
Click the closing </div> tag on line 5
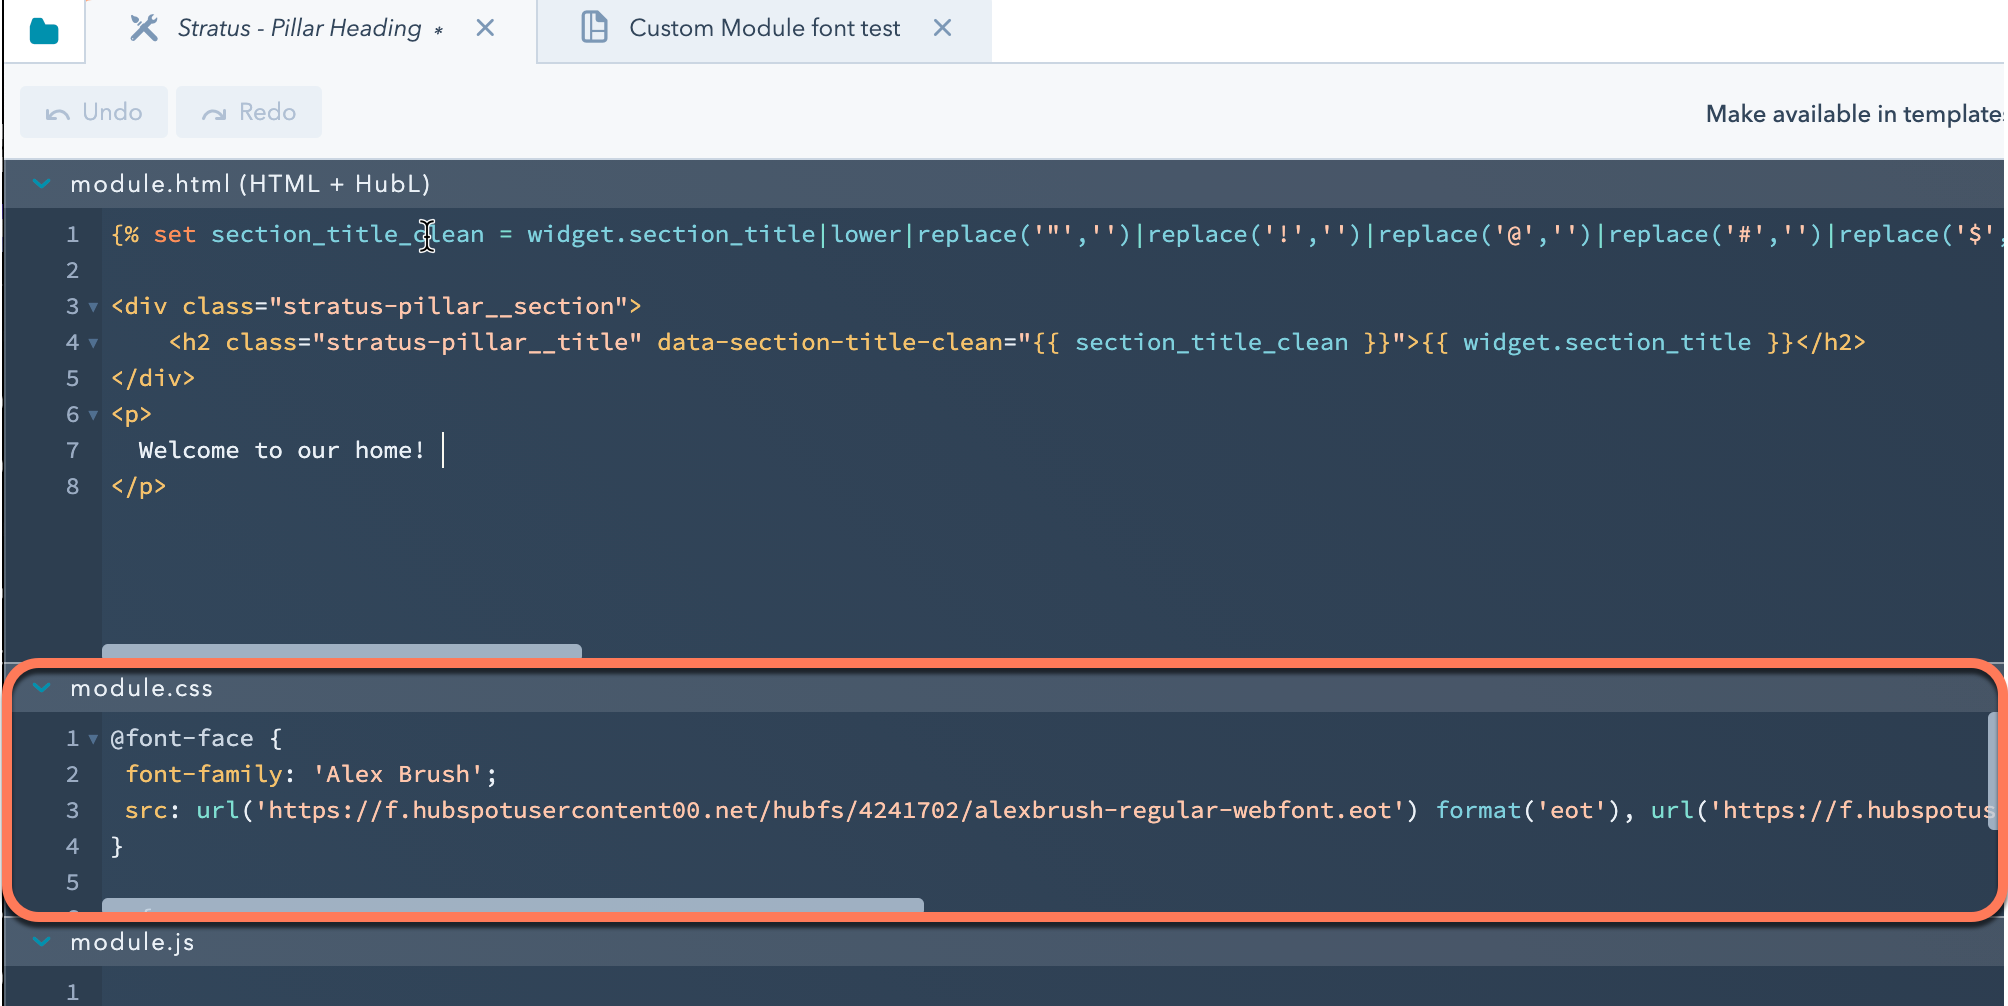[x=153, y=378]
